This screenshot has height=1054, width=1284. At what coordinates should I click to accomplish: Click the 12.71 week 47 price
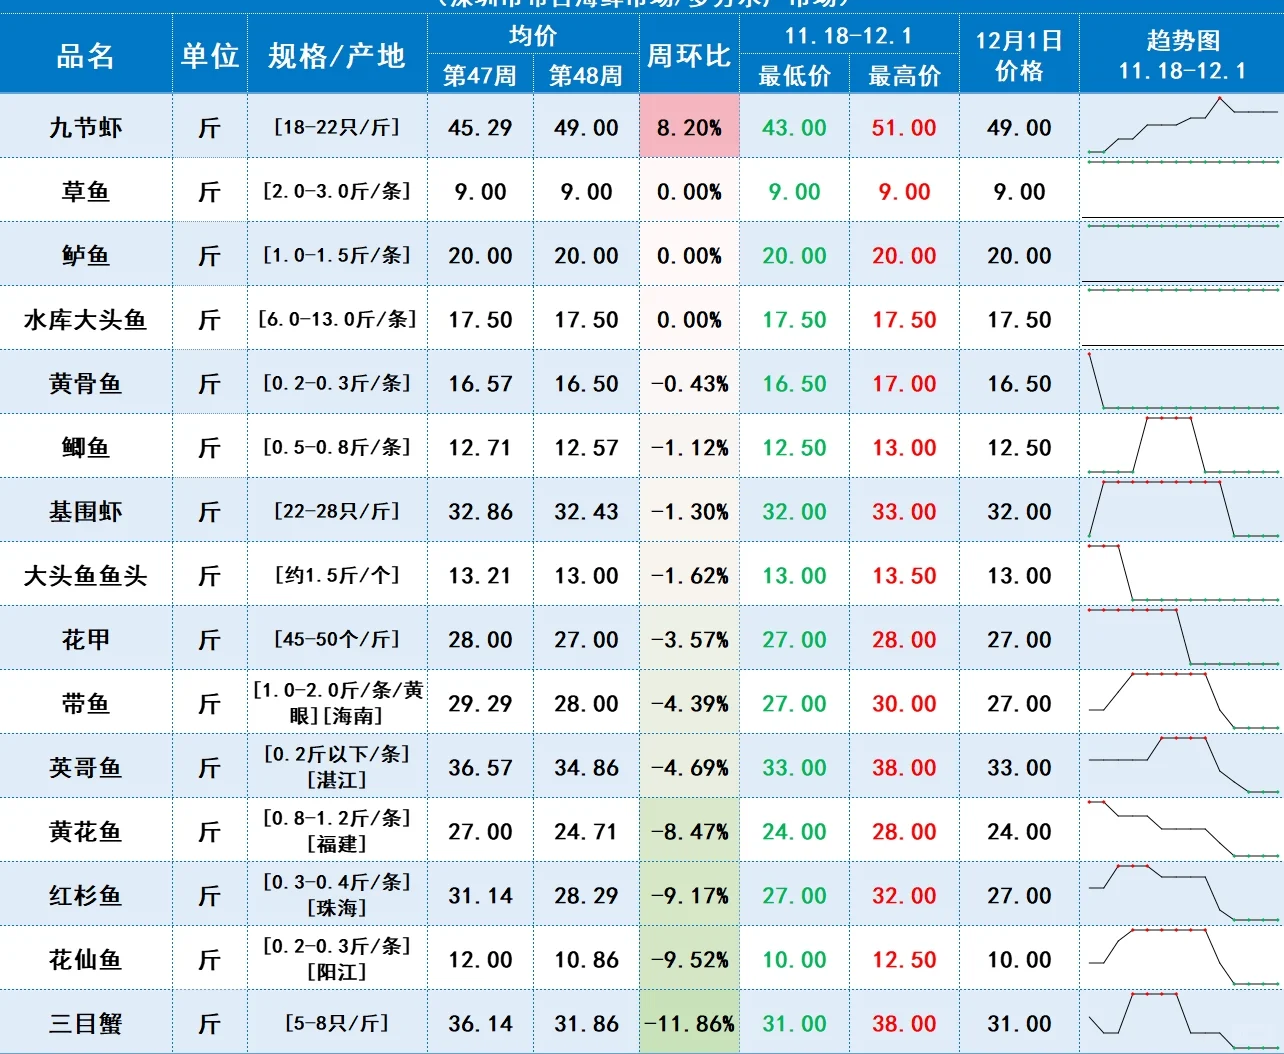480,448
